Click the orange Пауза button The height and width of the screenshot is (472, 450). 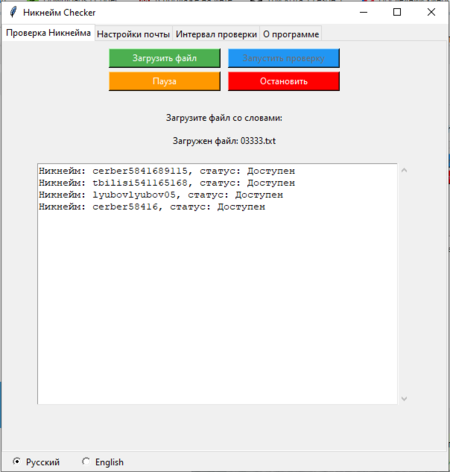165,81
